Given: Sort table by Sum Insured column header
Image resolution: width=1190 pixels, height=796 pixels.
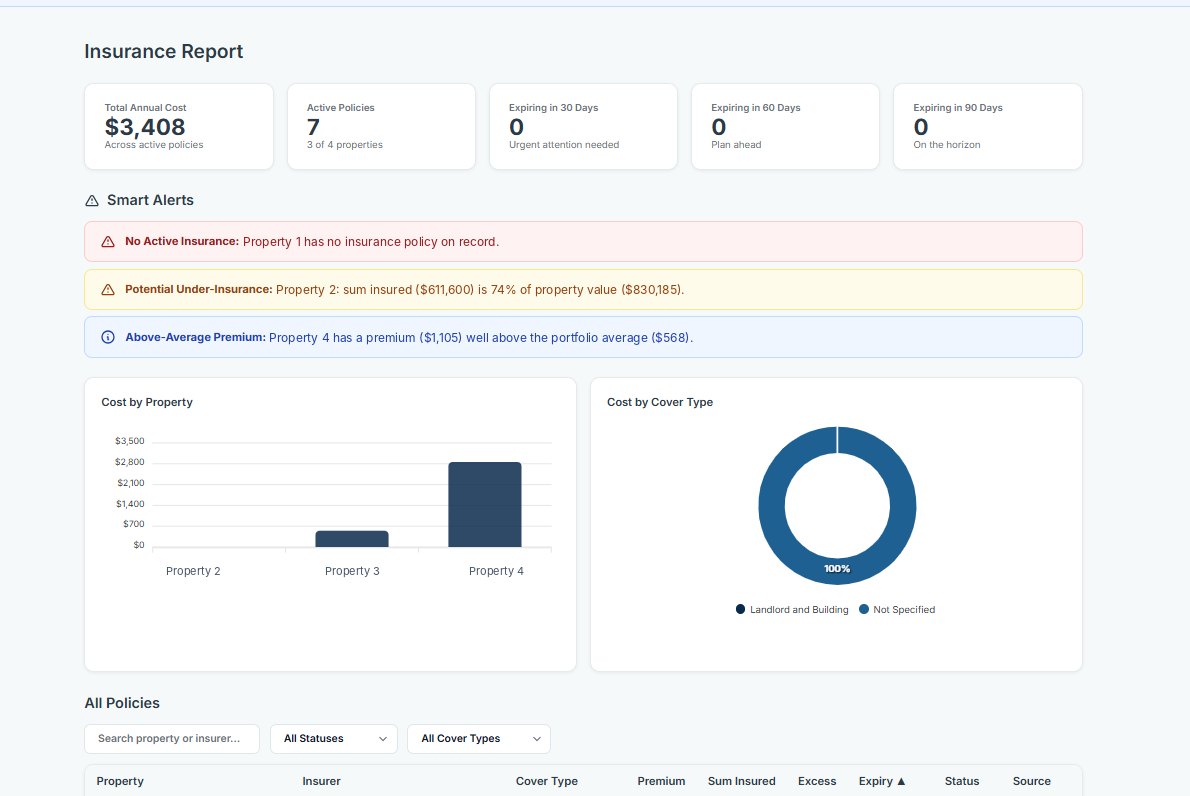Looking at the screenshot, I should [741, 781].
